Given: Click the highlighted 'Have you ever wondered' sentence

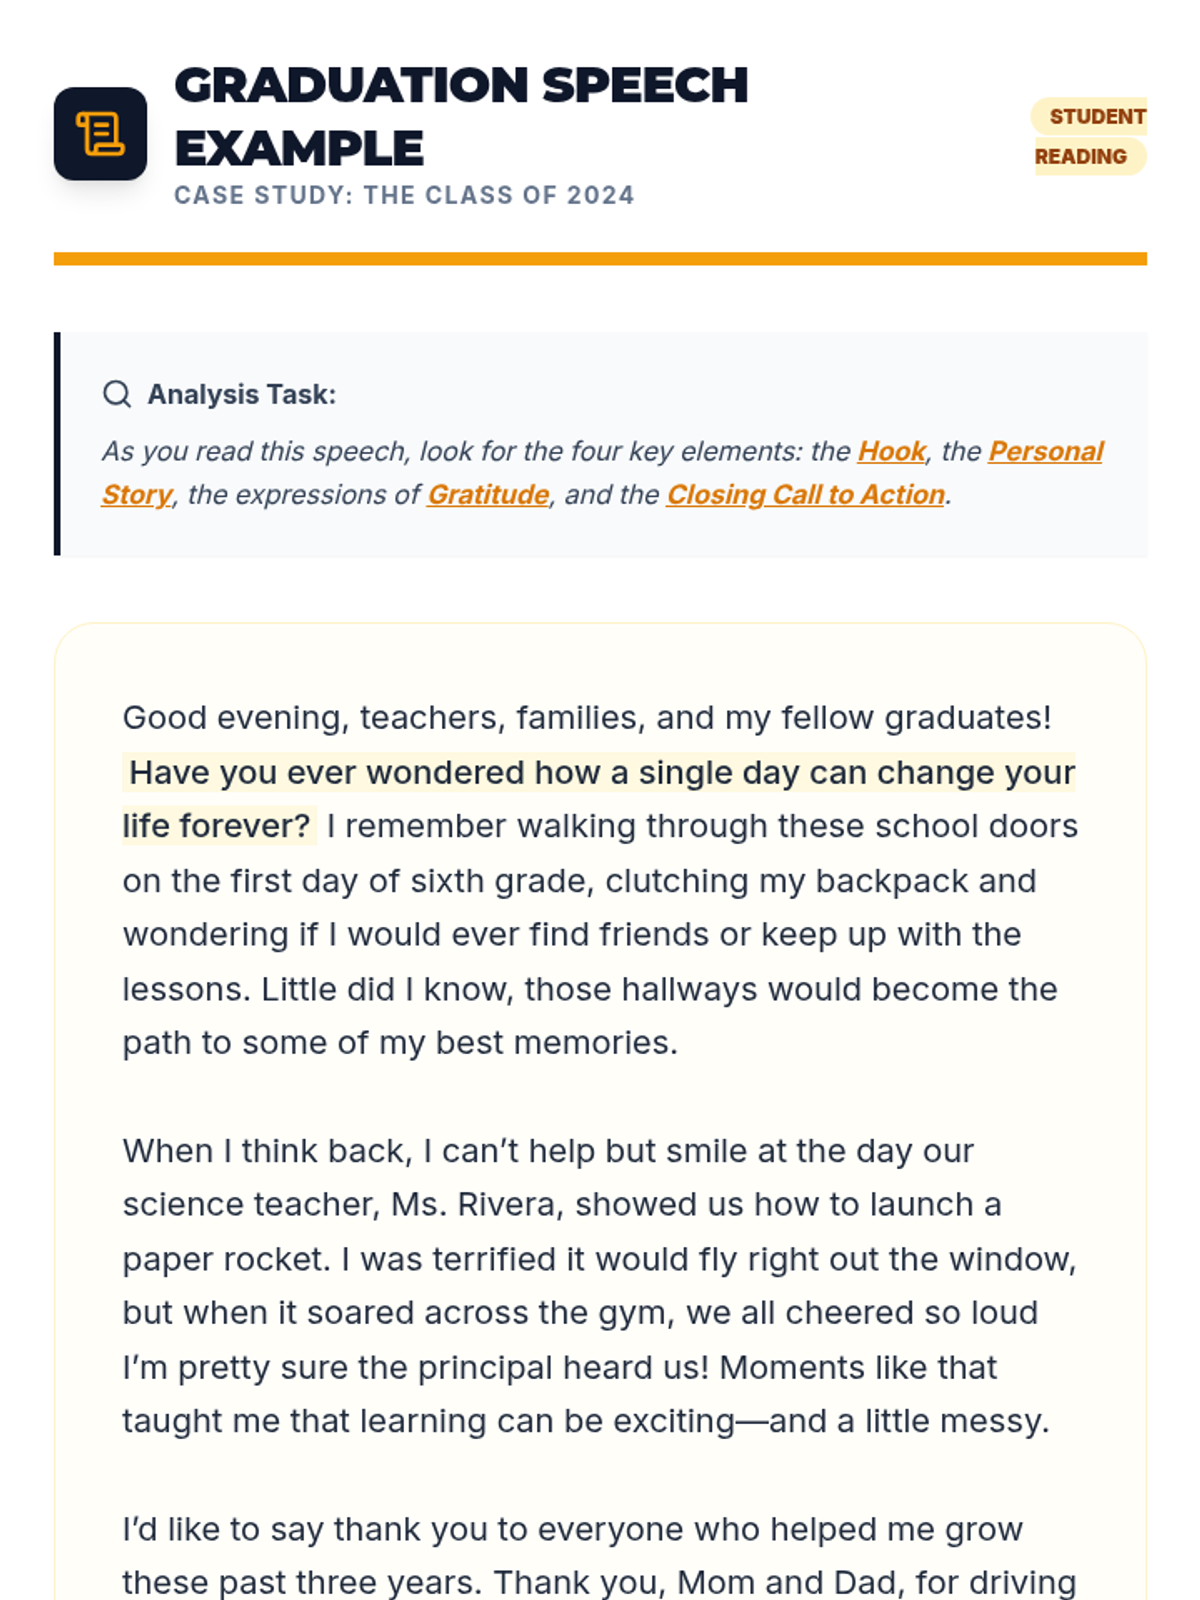Looking at the screenshot, I should pos(600,773).
